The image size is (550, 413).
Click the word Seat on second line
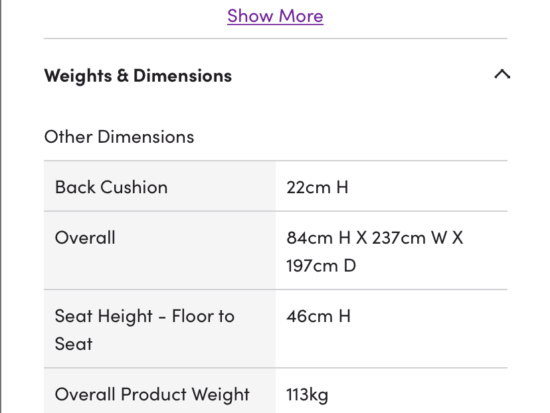[74, 344]
